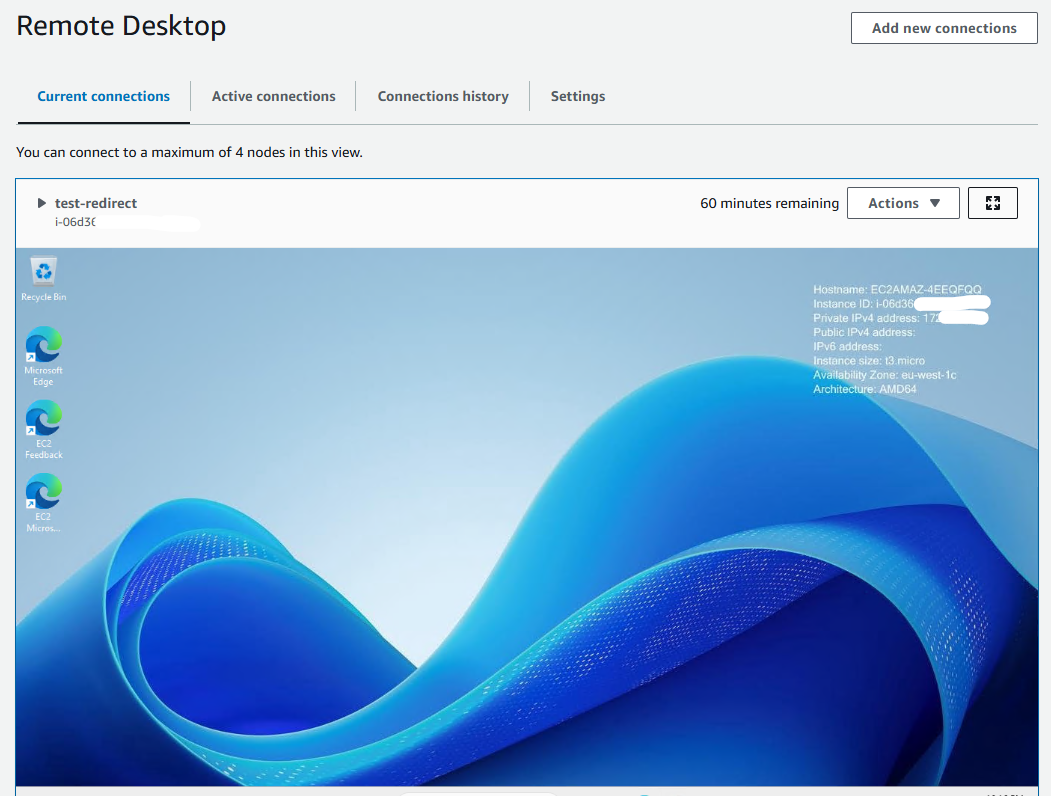Viewport: 1051px width, 796px height.
Task: Select the Microsoft Edge desktop shortcut
Action: click(x=43, y=348)
